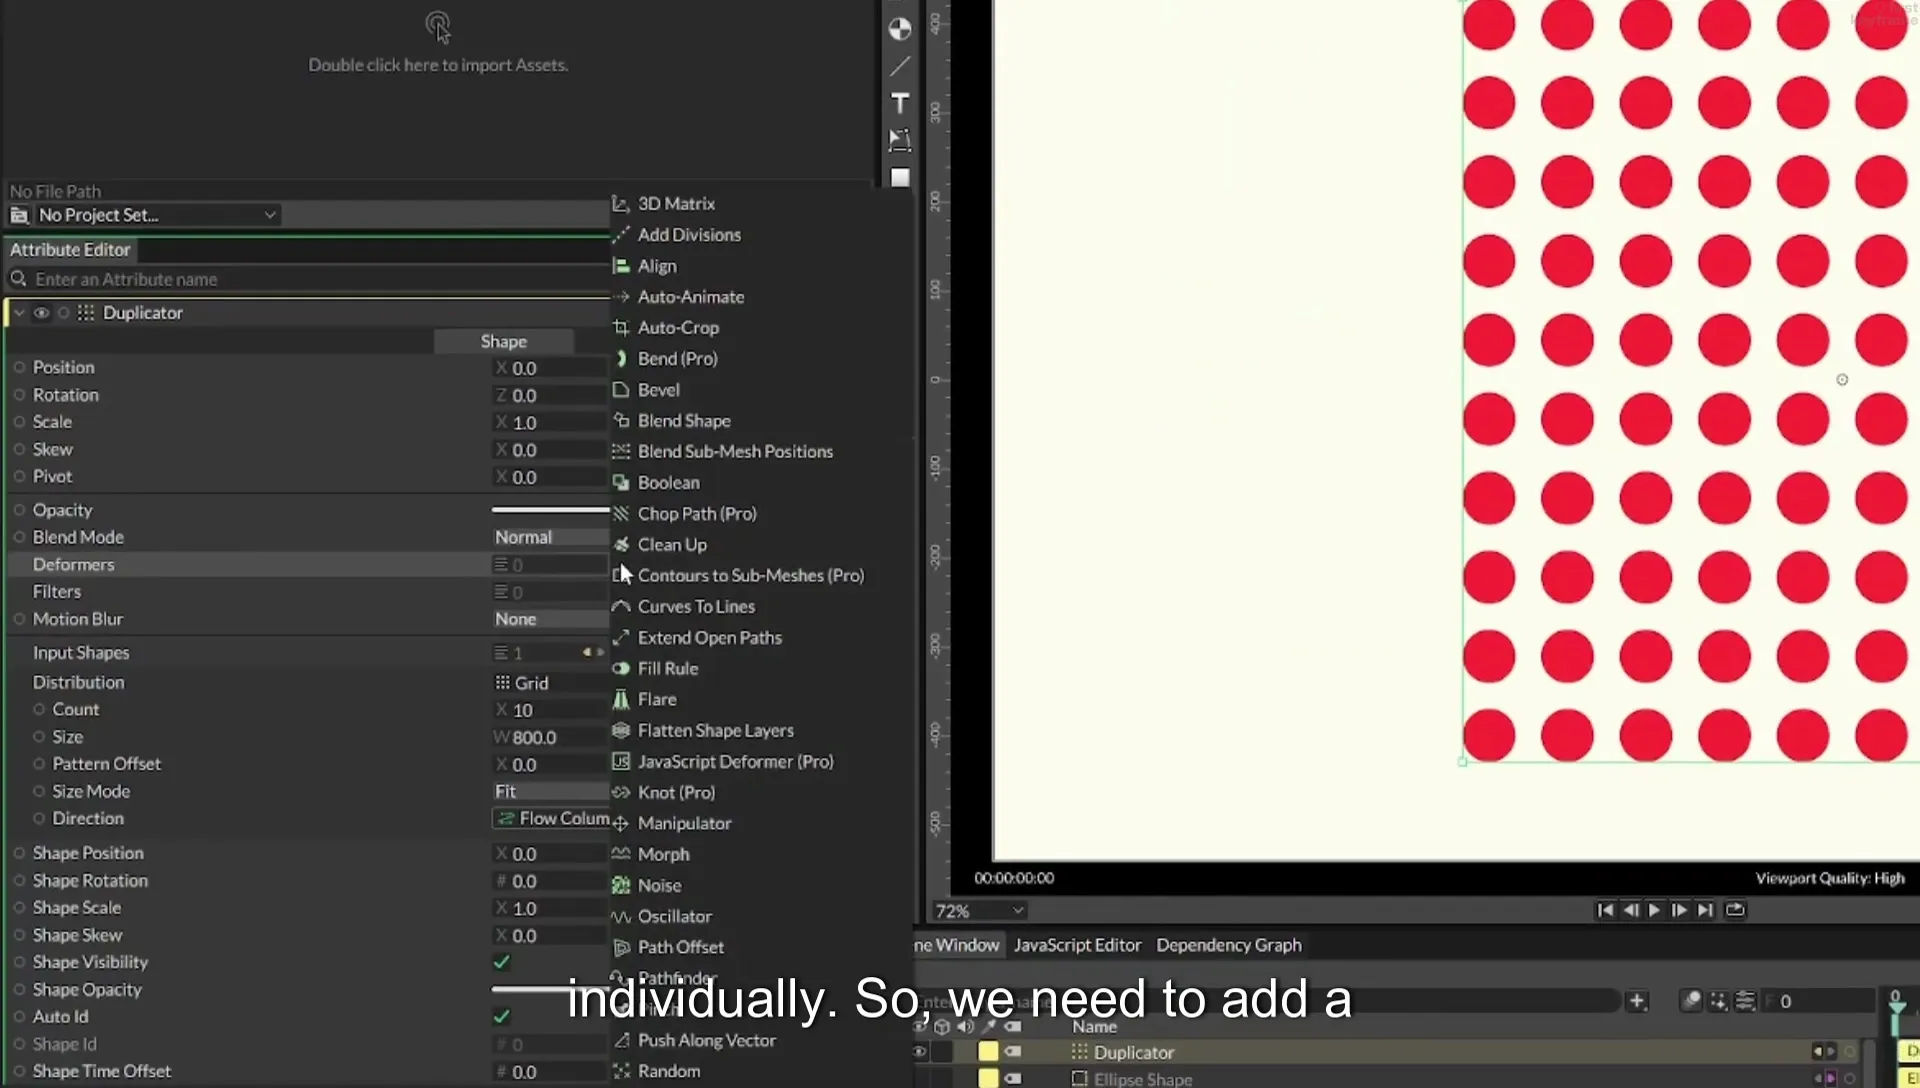Click the Deformers add field

551,565
